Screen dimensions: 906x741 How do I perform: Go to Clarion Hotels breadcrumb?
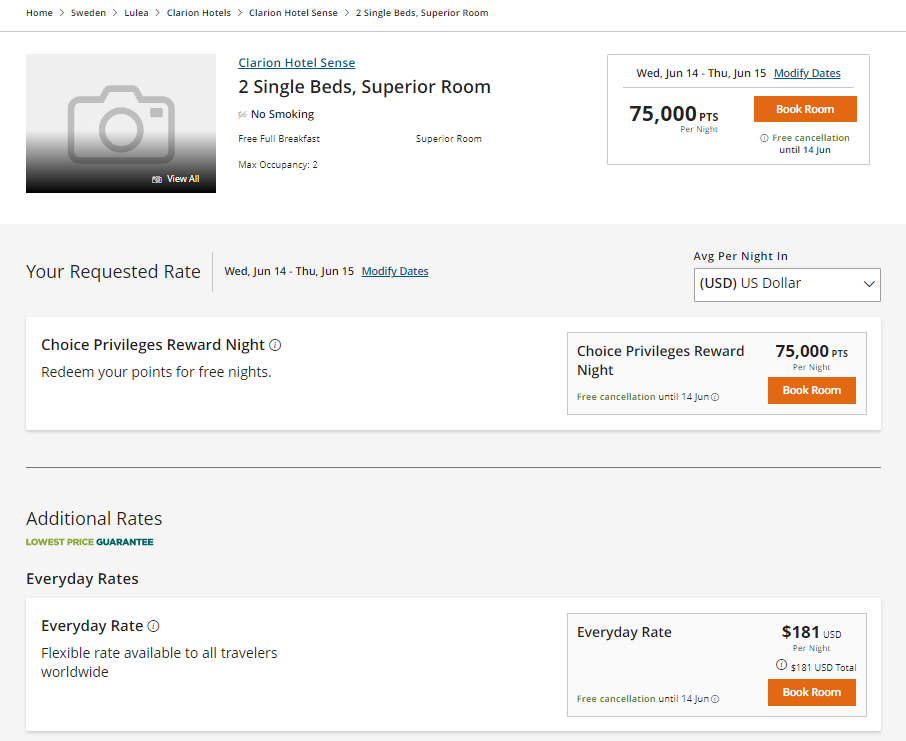coord(199,13)
